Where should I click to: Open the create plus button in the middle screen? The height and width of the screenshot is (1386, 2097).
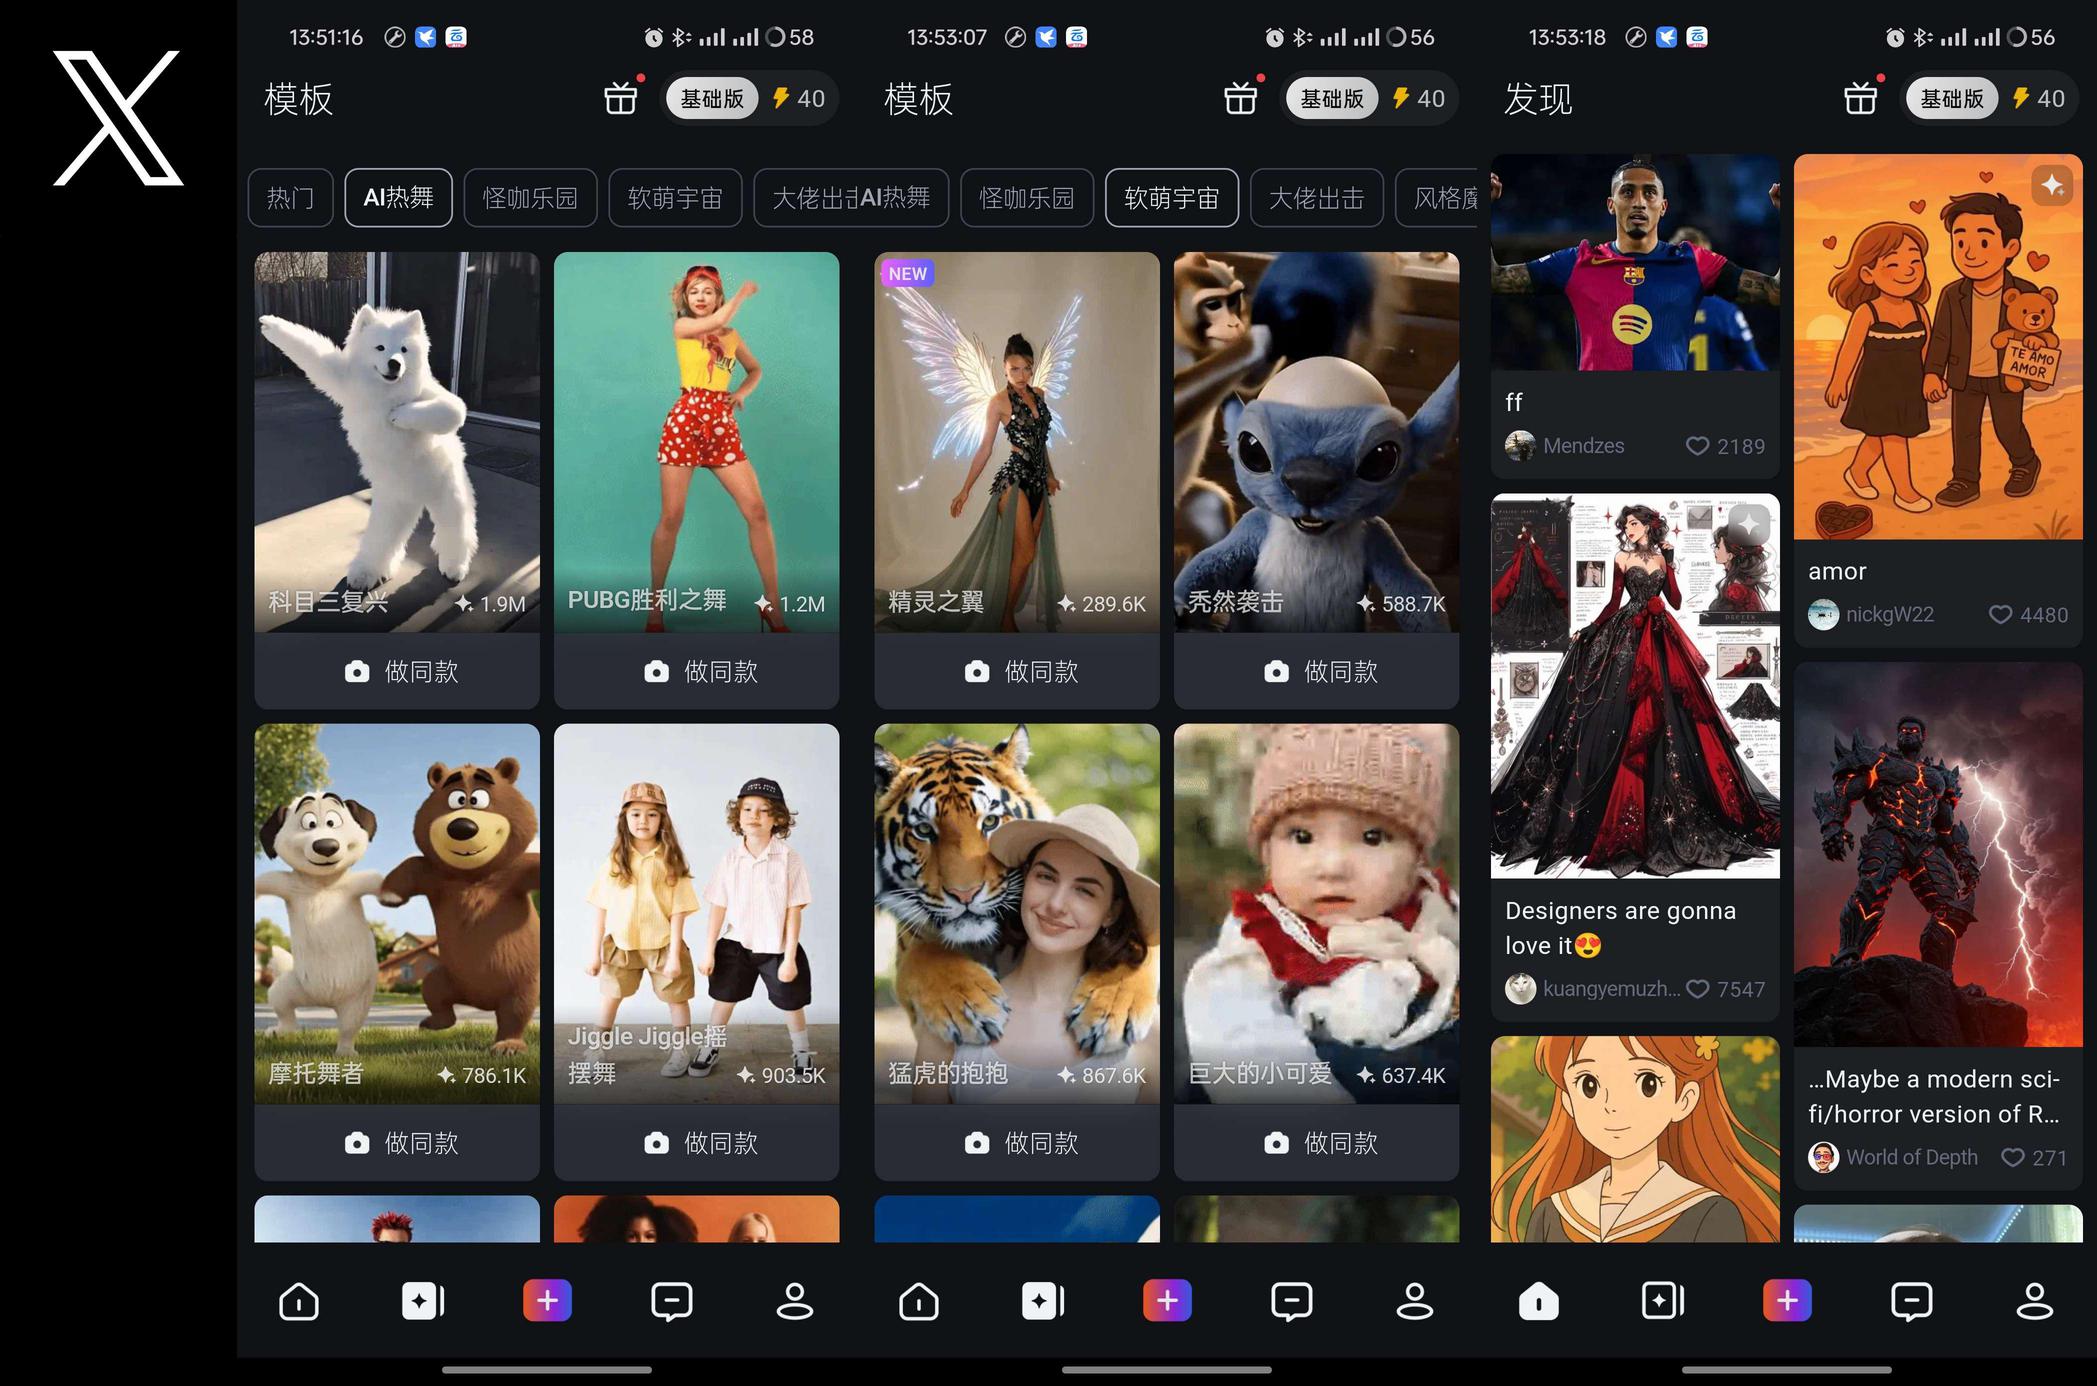(1167, 1301)
